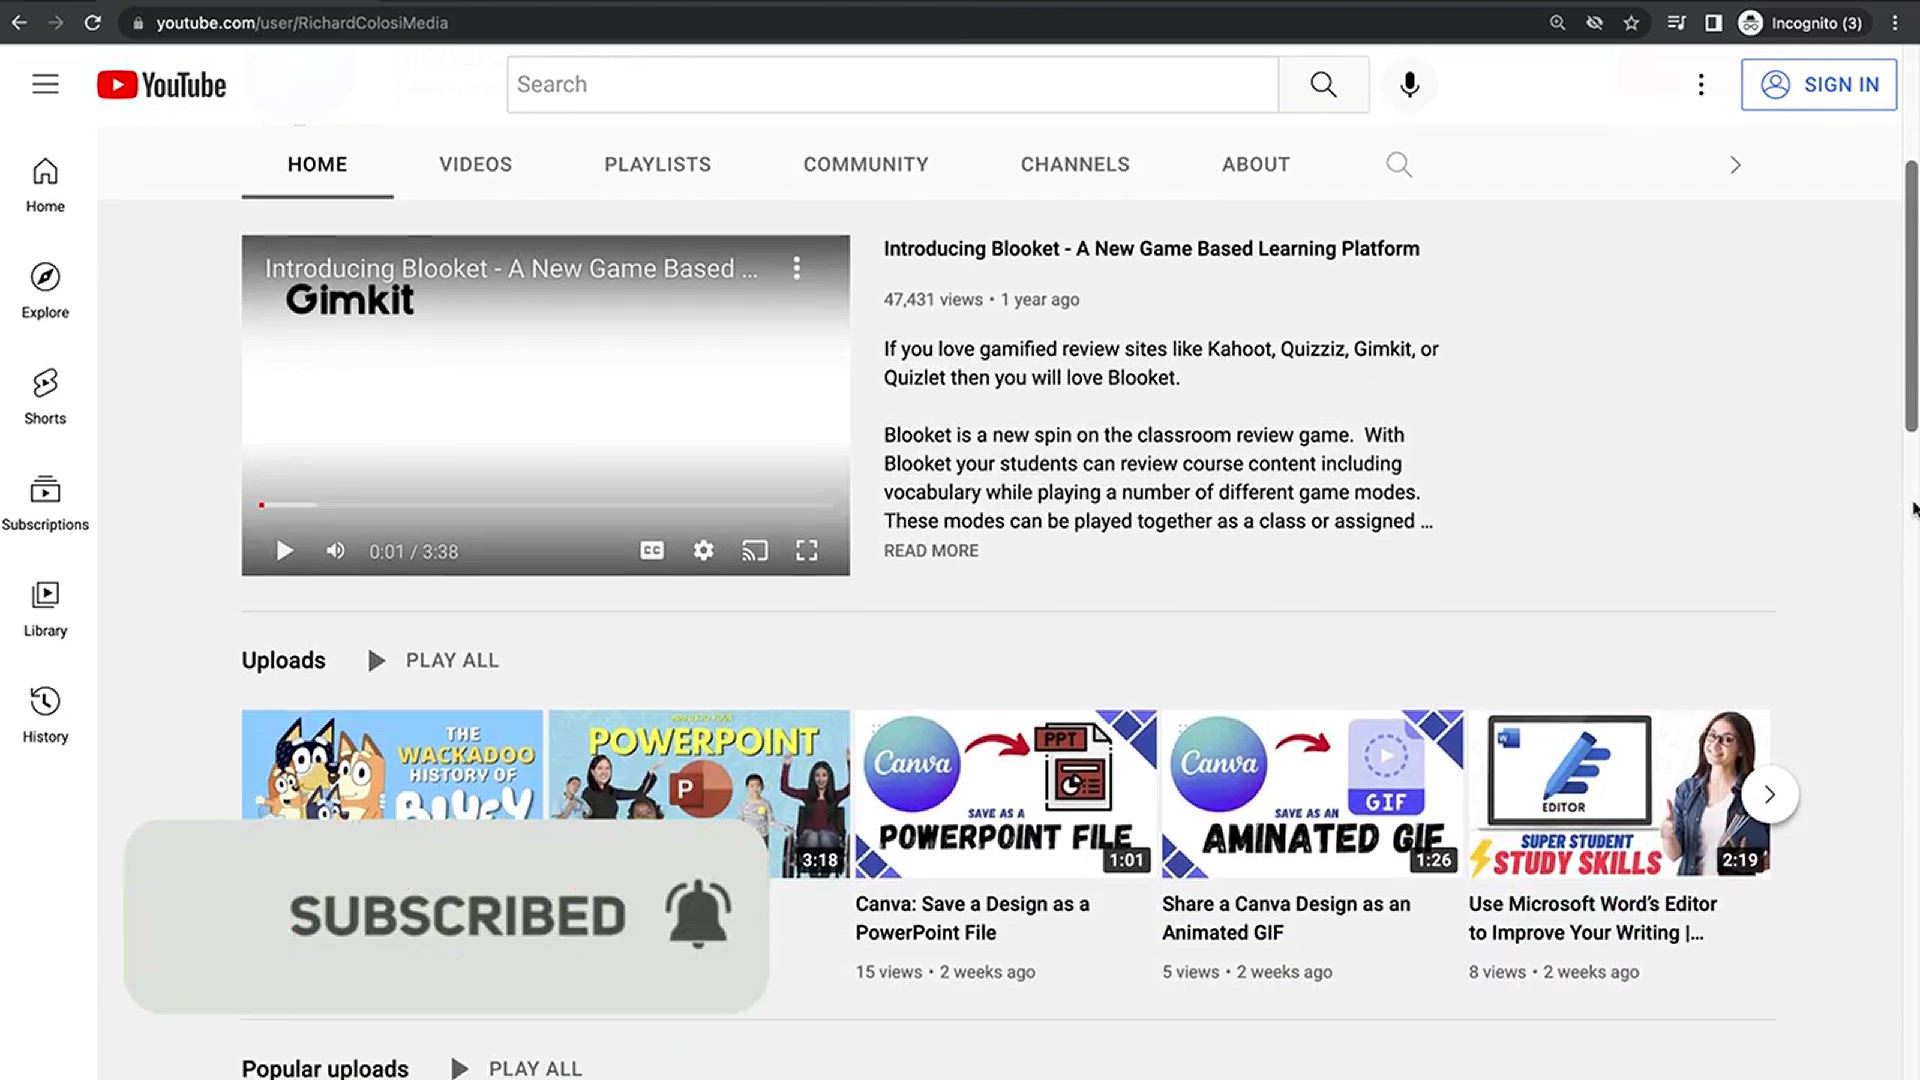The image size is (1920, 1080).
Task: Bookmark this page with the star
Action: pyautogui.click(x=1631, y=22)
